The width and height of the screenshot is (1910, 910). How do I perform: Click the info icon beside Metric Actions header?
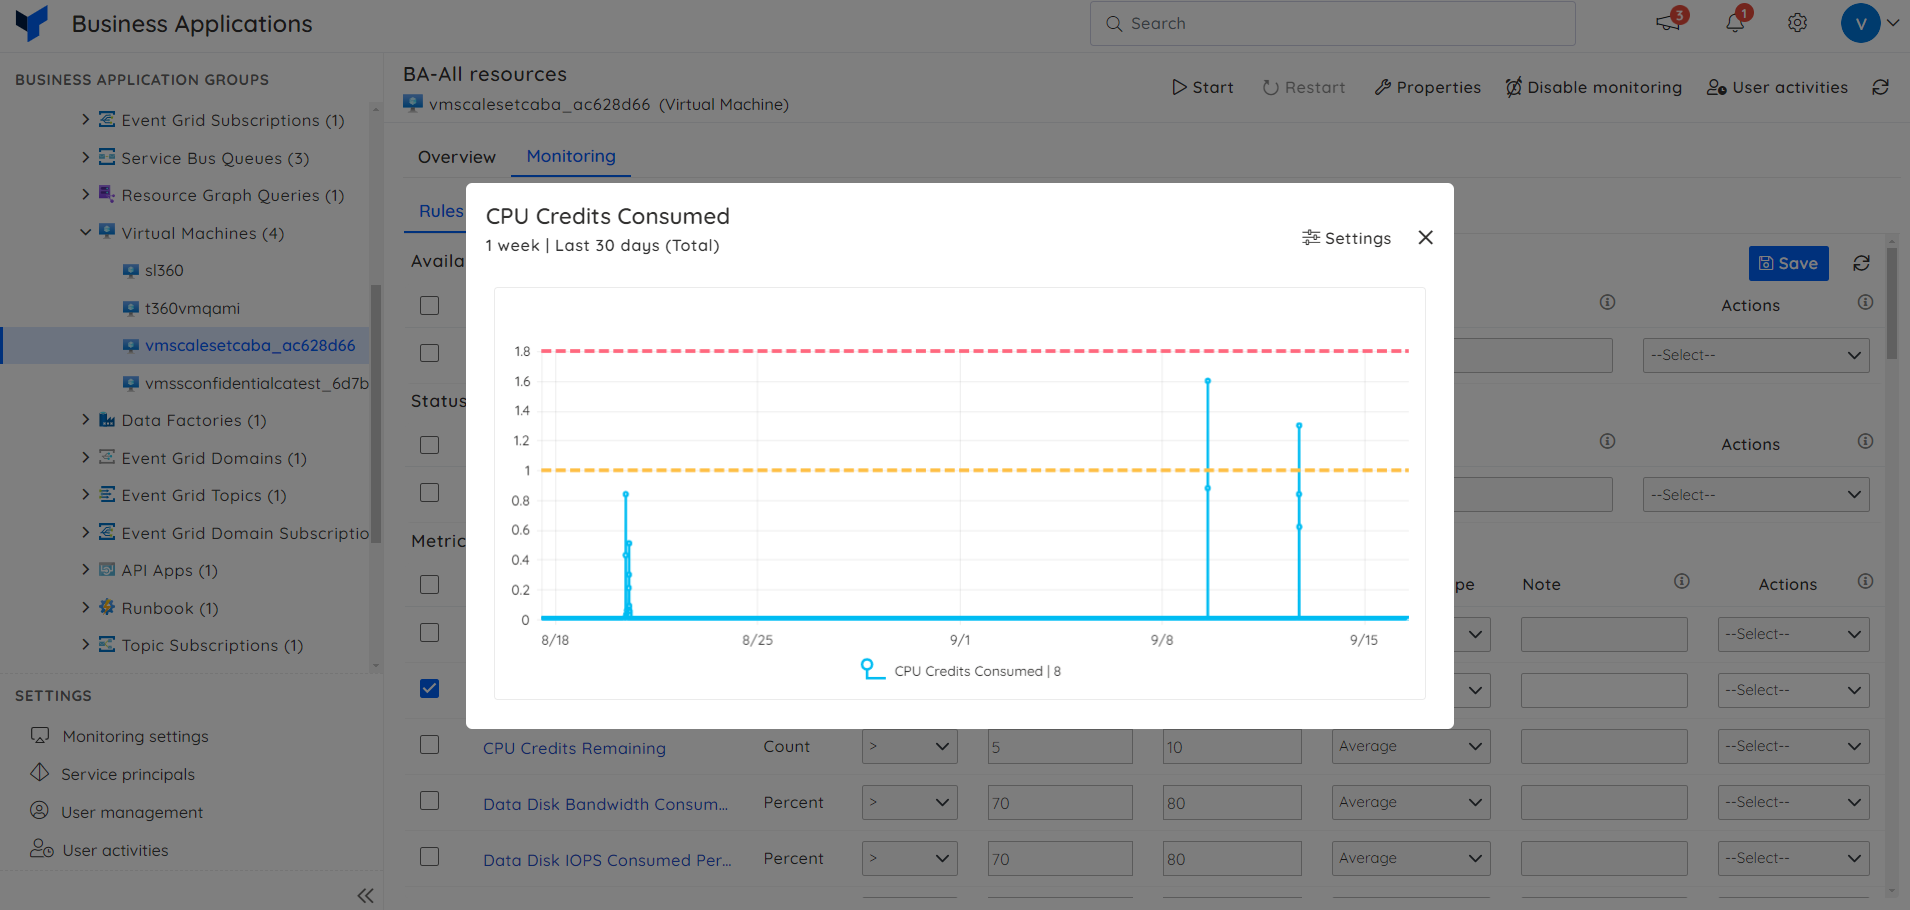[1865, 581]
